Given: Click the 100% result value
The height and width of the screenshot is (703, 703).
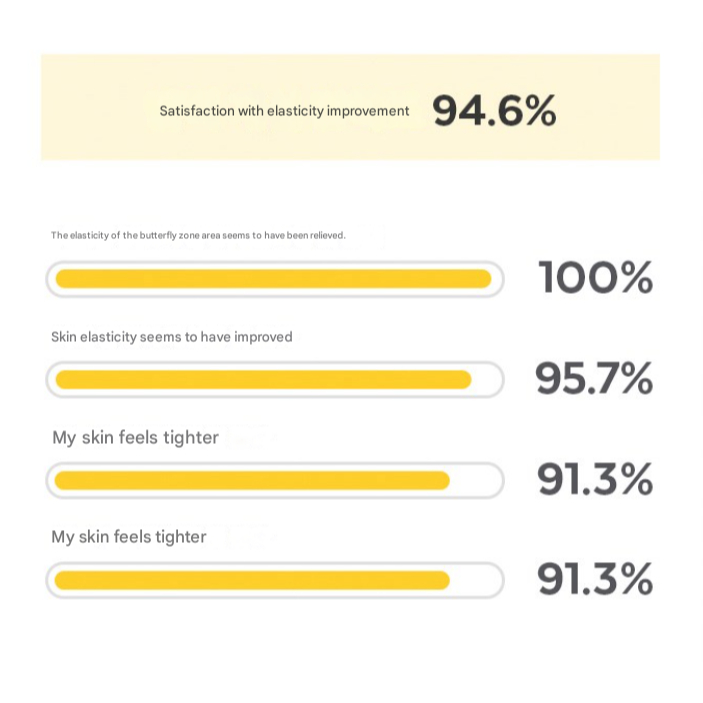Looking at the screenshot, I should click(x=595, y=277).
